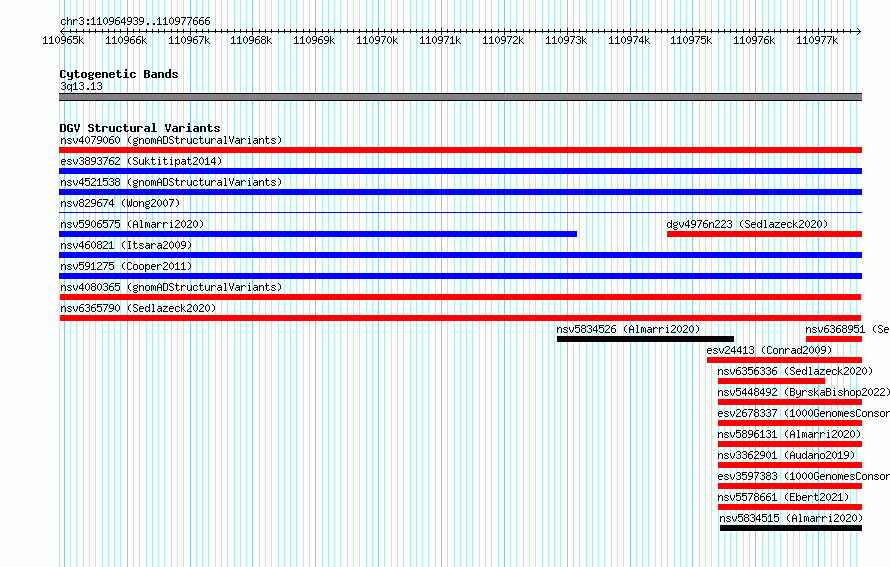The height and width of the screenshot is (567, 890).
Task: Click the red bar of nsv6365790
Action: click(460, 318)
